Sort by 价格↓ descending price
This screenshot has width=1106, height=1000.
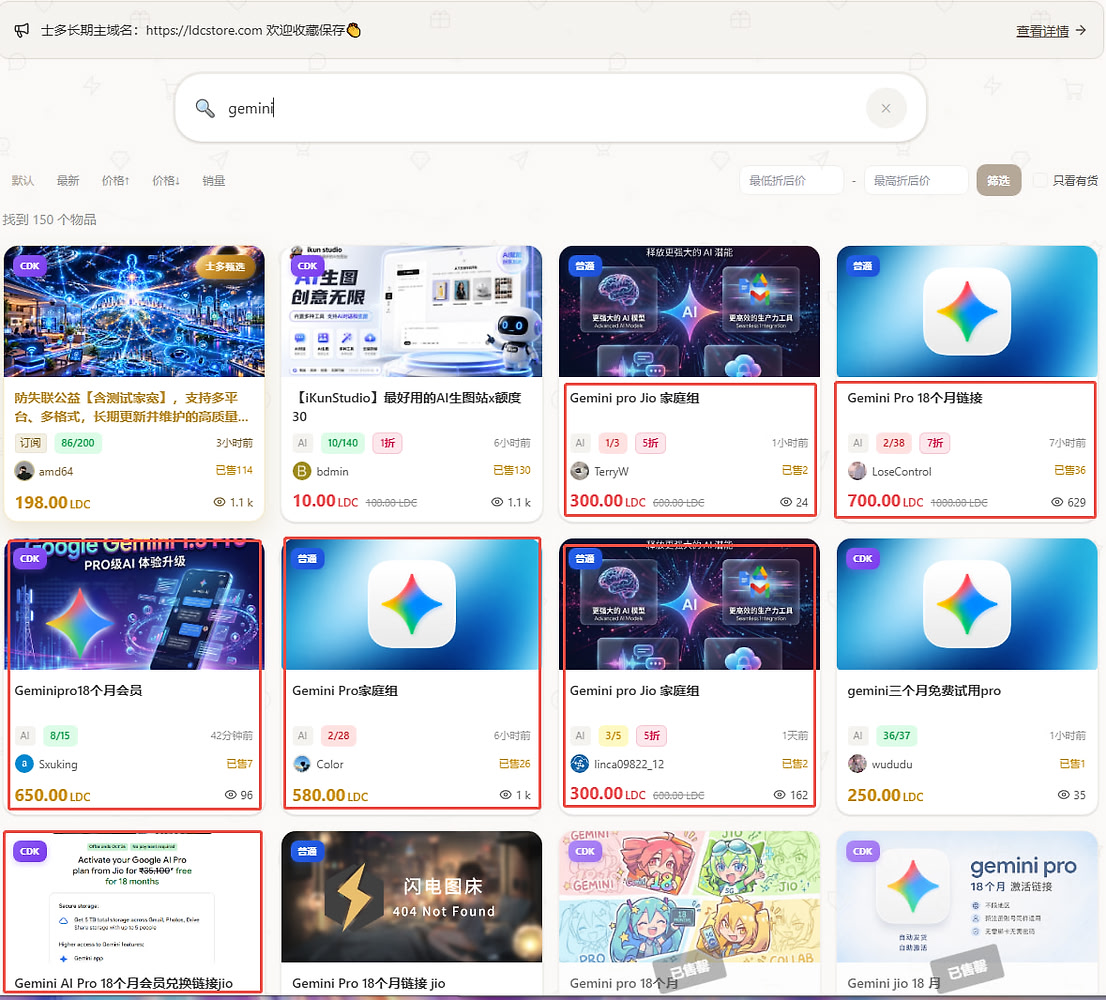pos(166,181)
